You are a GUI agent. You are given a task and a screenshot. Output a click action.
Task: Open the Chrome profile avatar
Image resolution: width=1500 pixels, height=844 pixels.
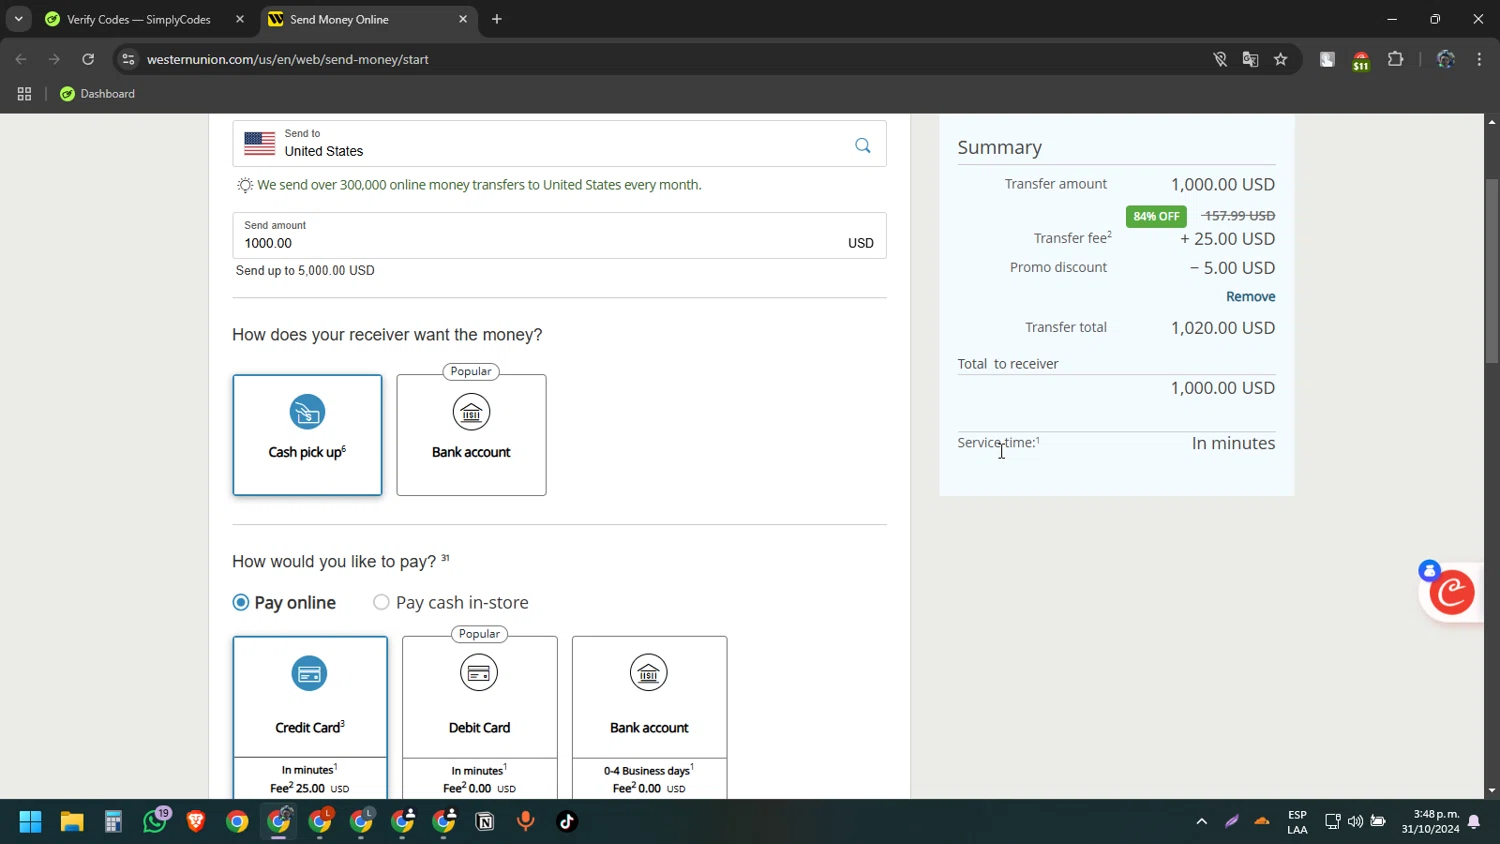pyautogui.click(x=1445, y=59)
